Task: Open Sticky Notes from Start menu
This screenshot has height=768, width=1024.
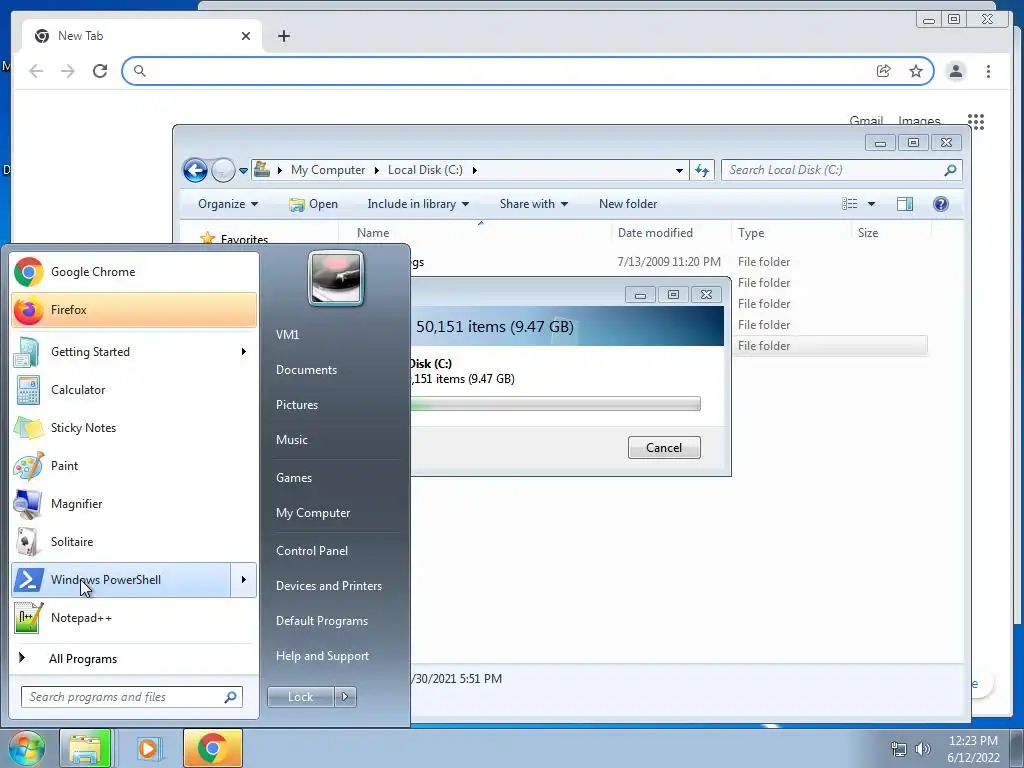Action: pos(134,428)
